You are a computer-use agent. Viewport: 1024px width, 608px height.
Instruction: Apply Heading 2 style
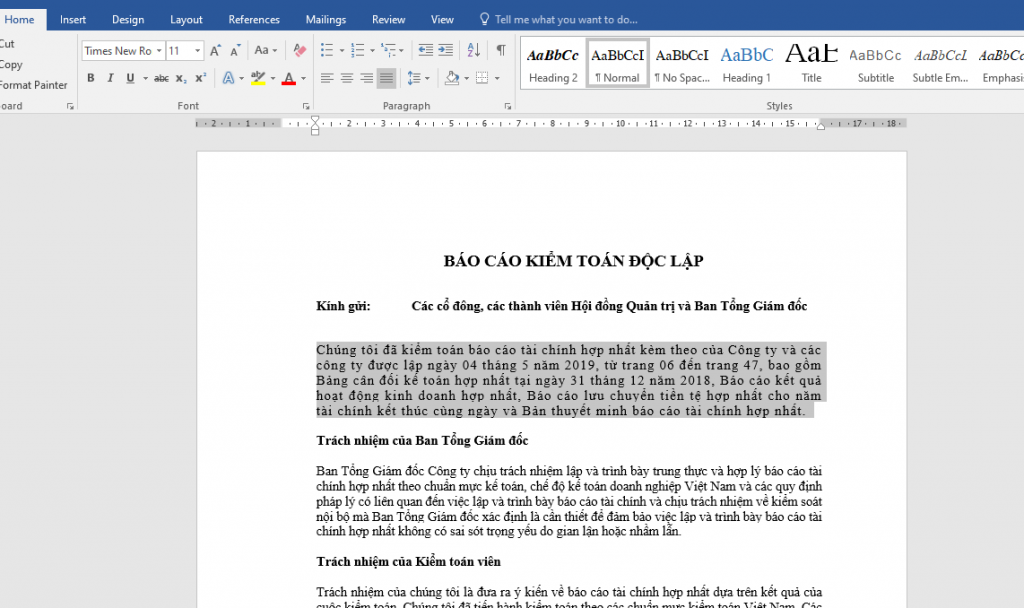(553, 65)
